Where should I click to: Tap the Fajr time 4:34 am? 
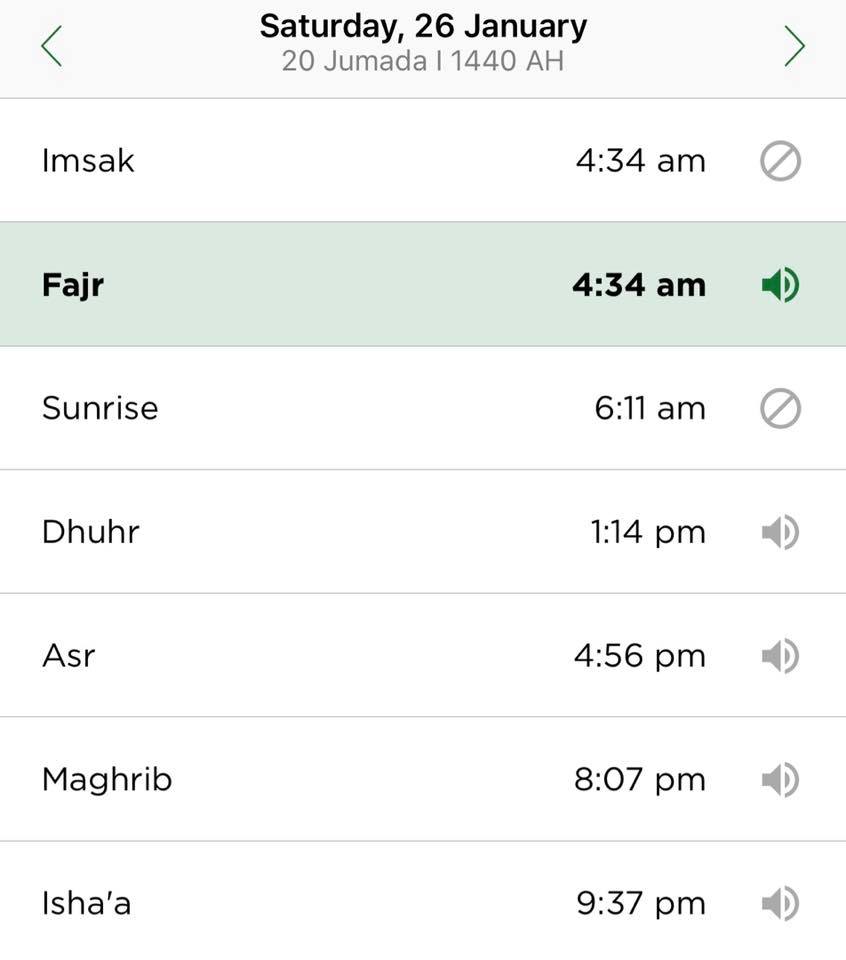639,285
